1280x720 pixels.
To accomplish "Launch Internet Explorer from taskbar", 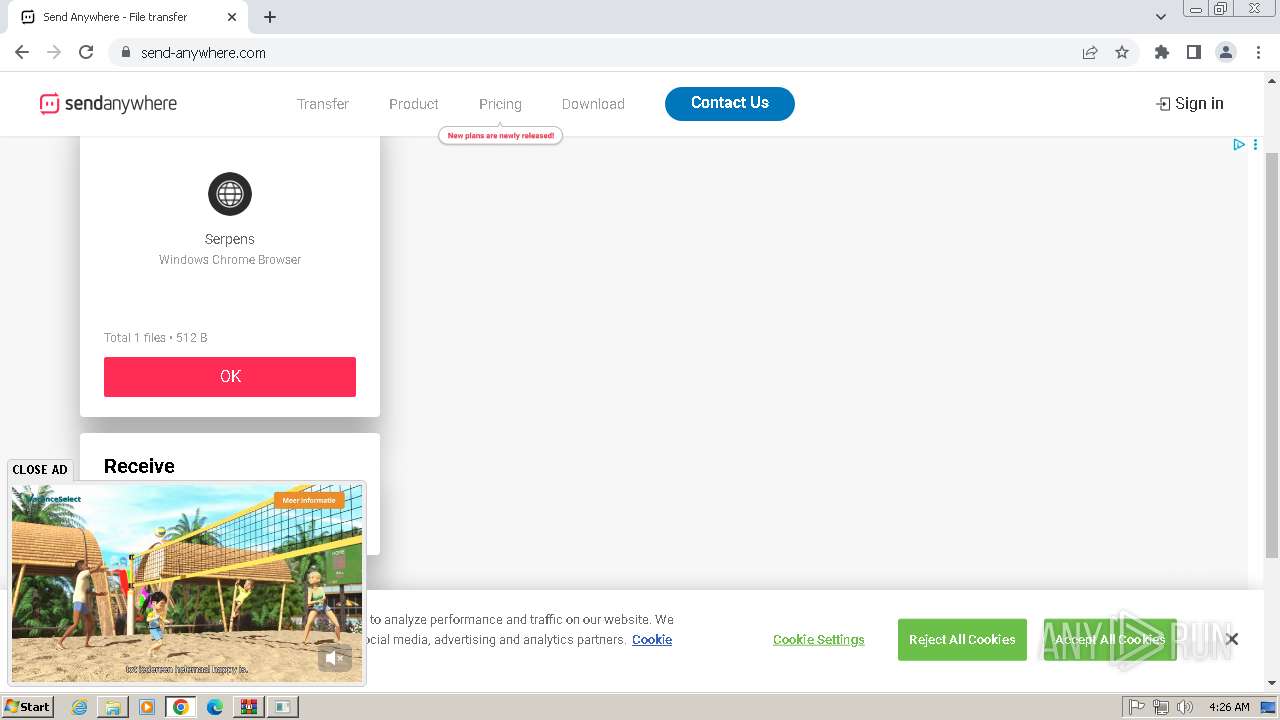I will pyautogui.click(x=80, y=707).
